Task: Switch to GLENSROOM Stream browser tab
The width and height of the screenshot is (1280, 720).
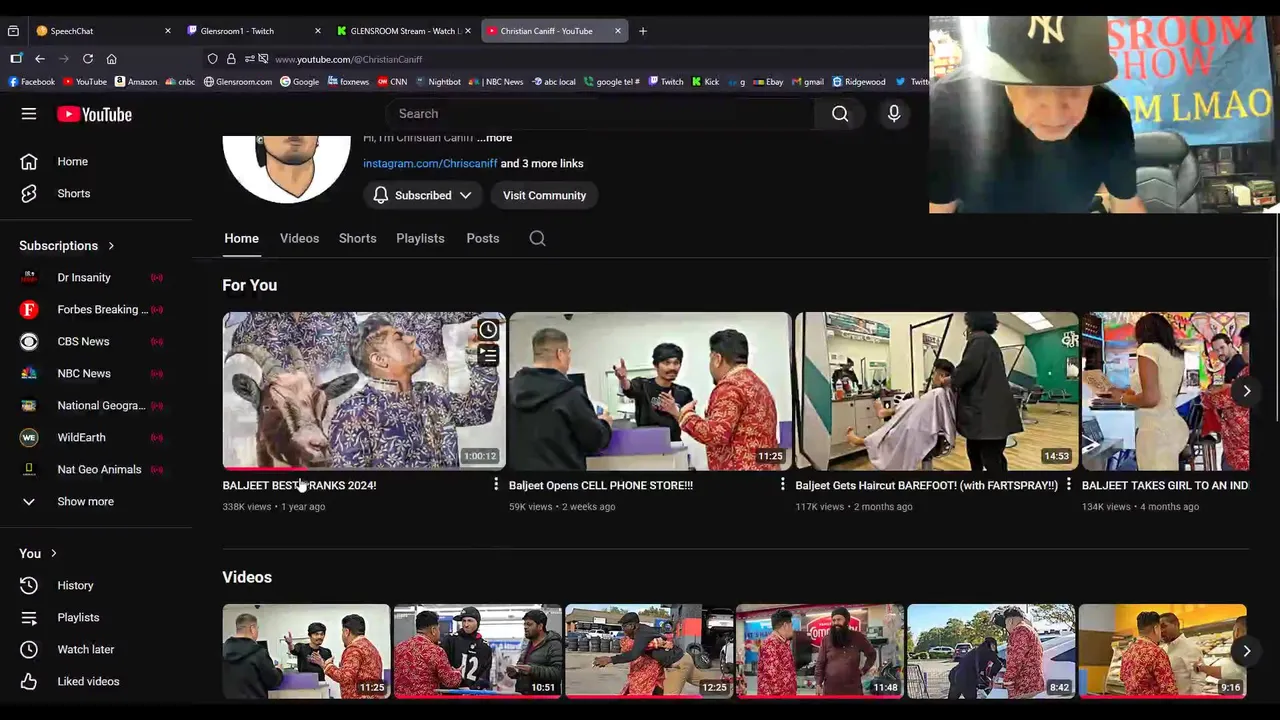Action: click(x=405, y=31)
